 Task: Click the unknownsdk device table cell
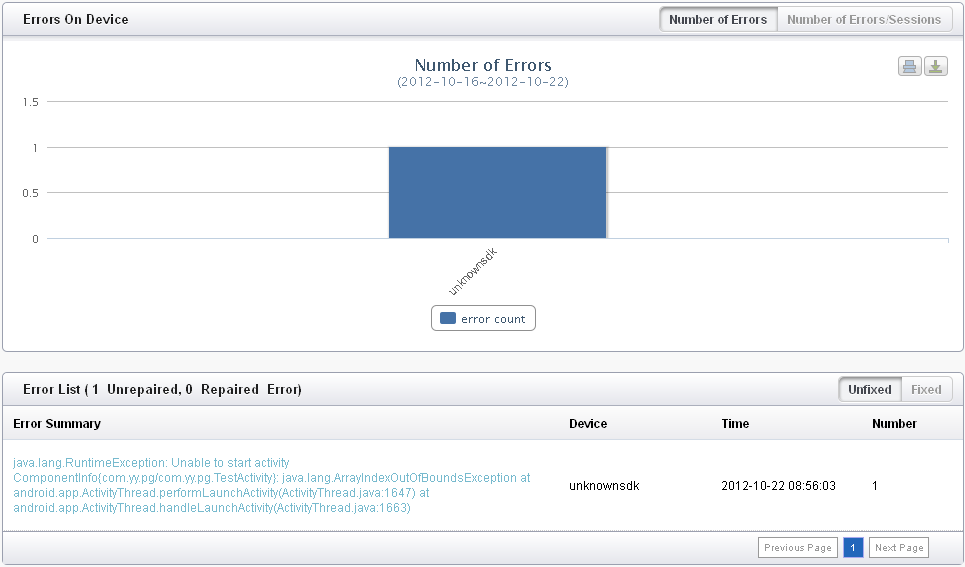coord(604,486)
